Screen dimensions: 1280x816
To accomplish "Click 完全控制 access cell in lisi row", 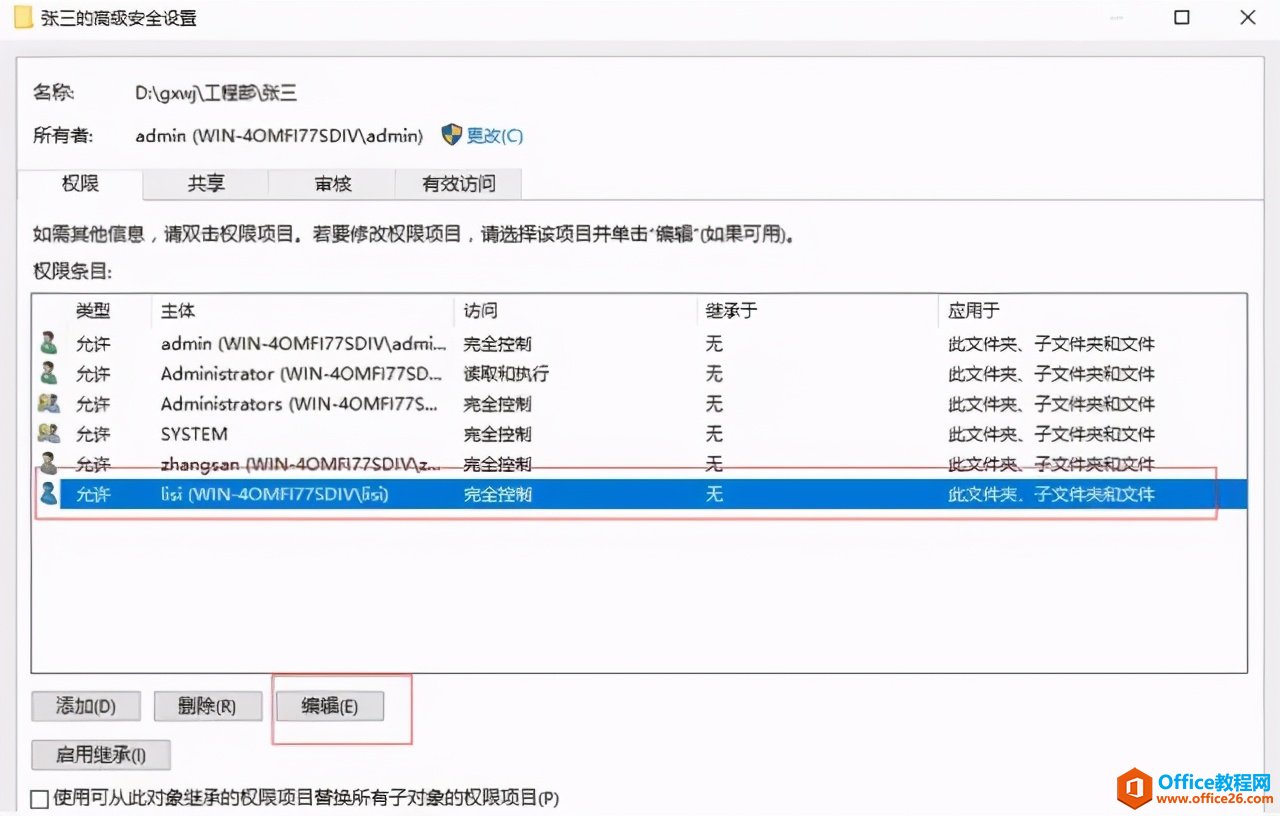I will pos(497,494).
